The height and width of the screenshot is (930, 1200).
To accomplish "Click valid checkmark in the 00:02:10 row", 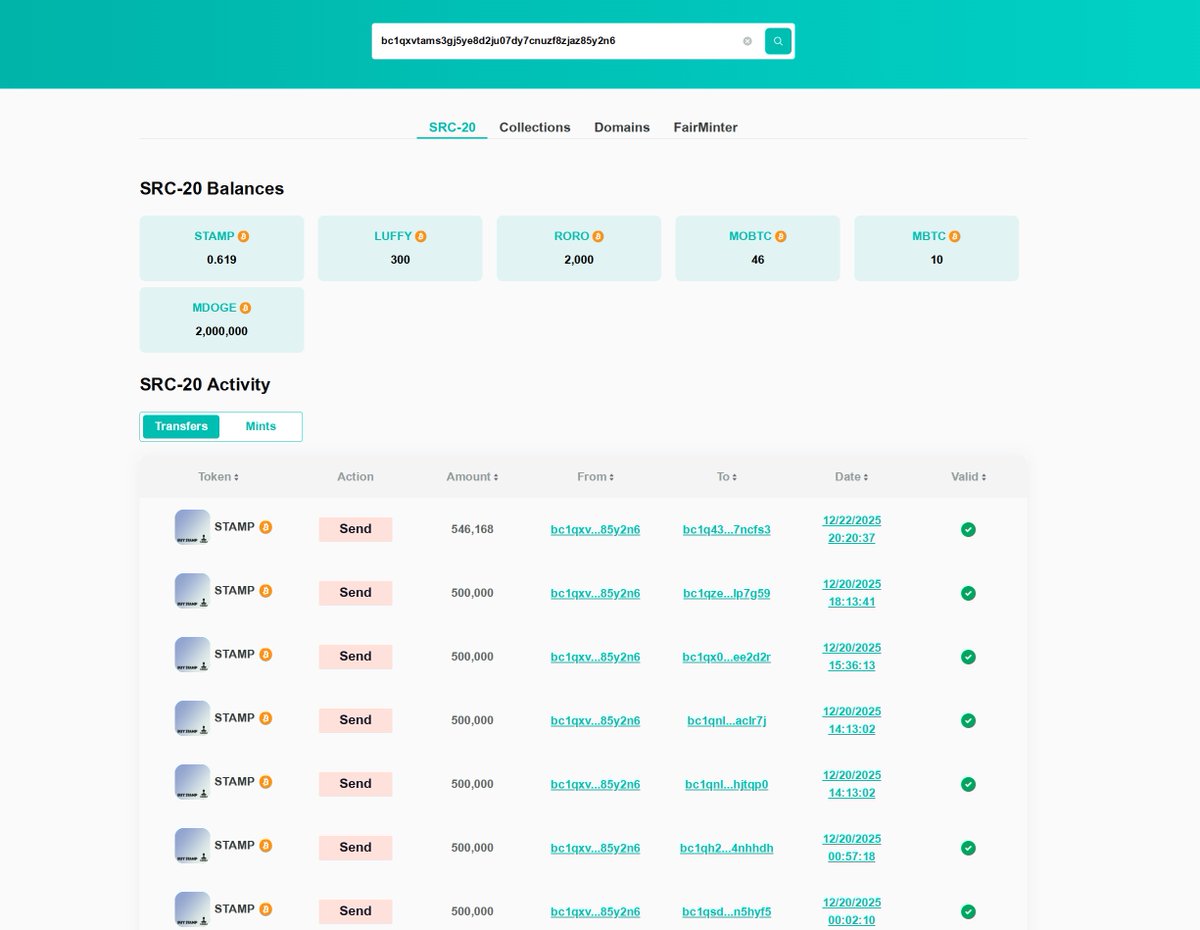I will tap(968, 912).
